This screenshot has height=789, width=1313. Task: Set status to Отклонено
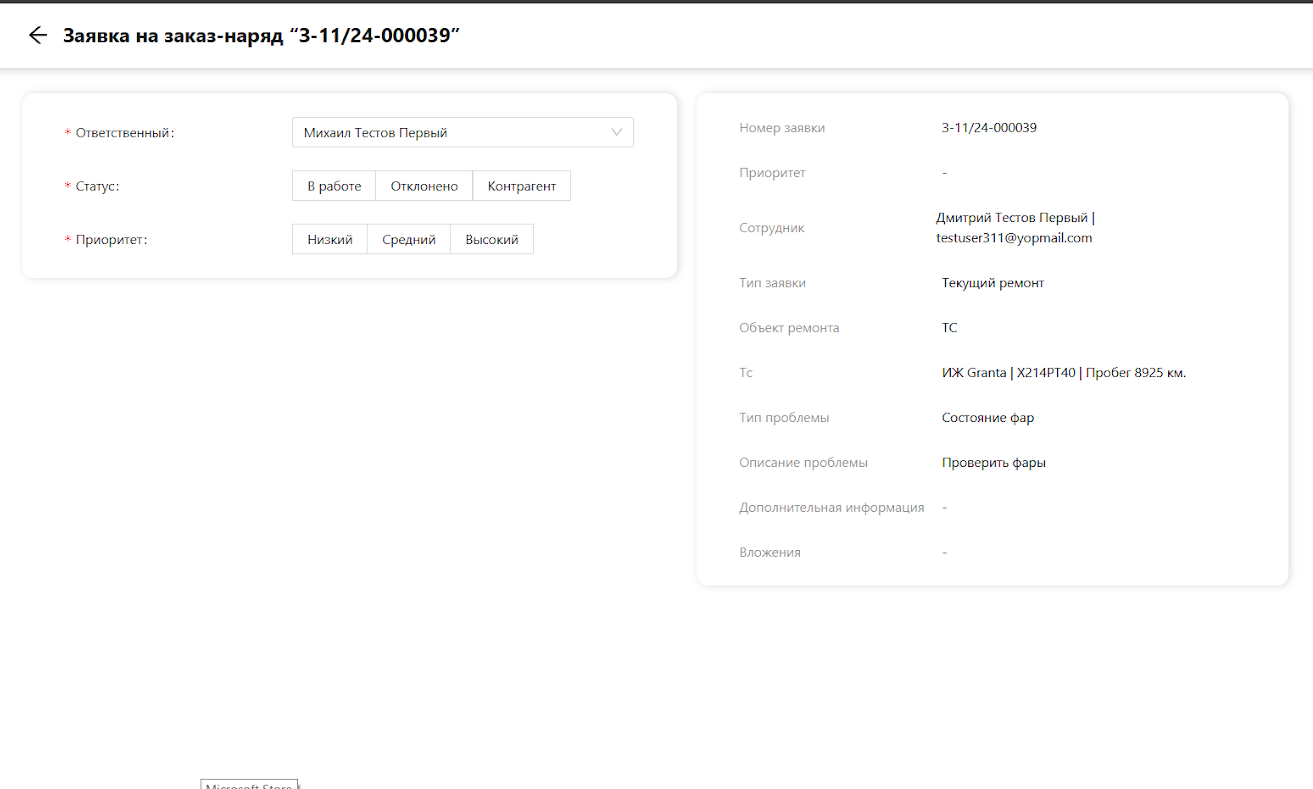click(424, 186)
